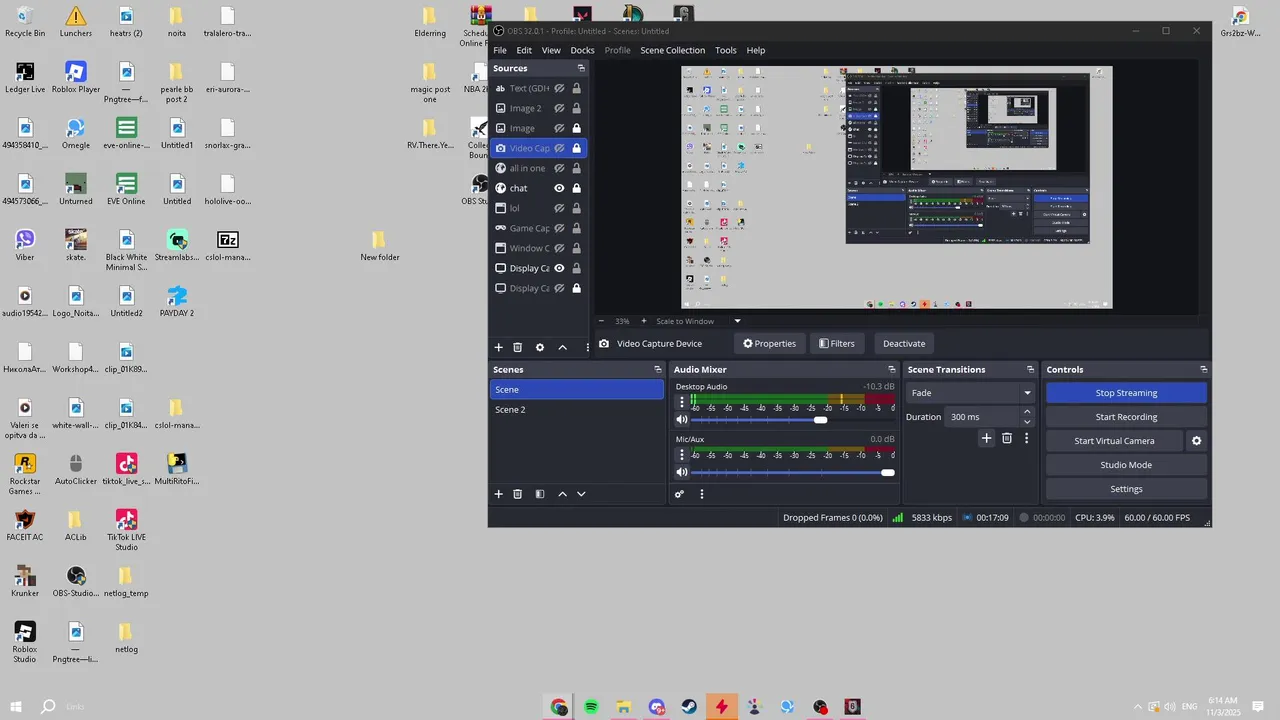Open Chrome from the taskbar
Screen dimensions: 1280x720
(x=559, y=707)
